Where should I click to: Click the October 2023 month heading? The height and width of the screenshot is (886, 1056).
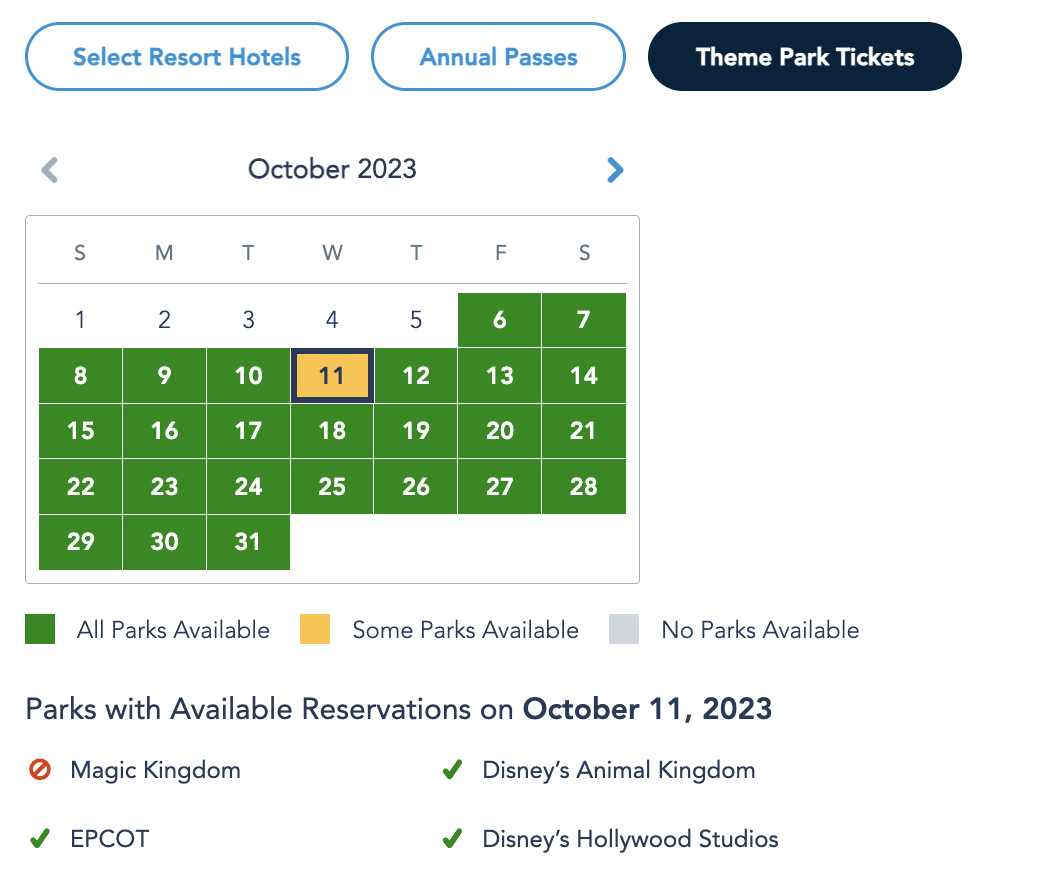(332, 169)
